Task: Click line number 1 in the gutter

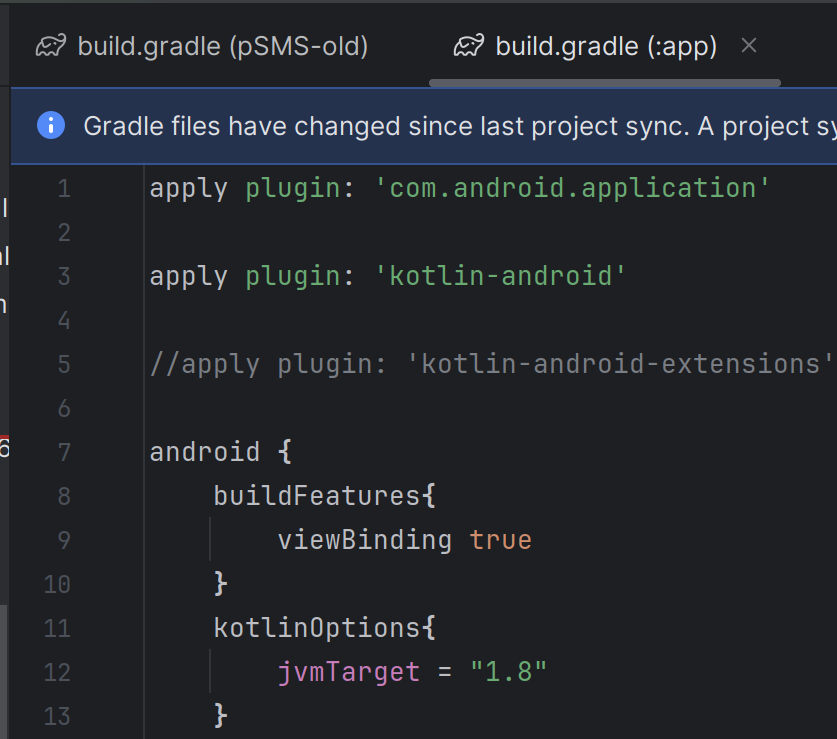Action: tap(64, 188)
